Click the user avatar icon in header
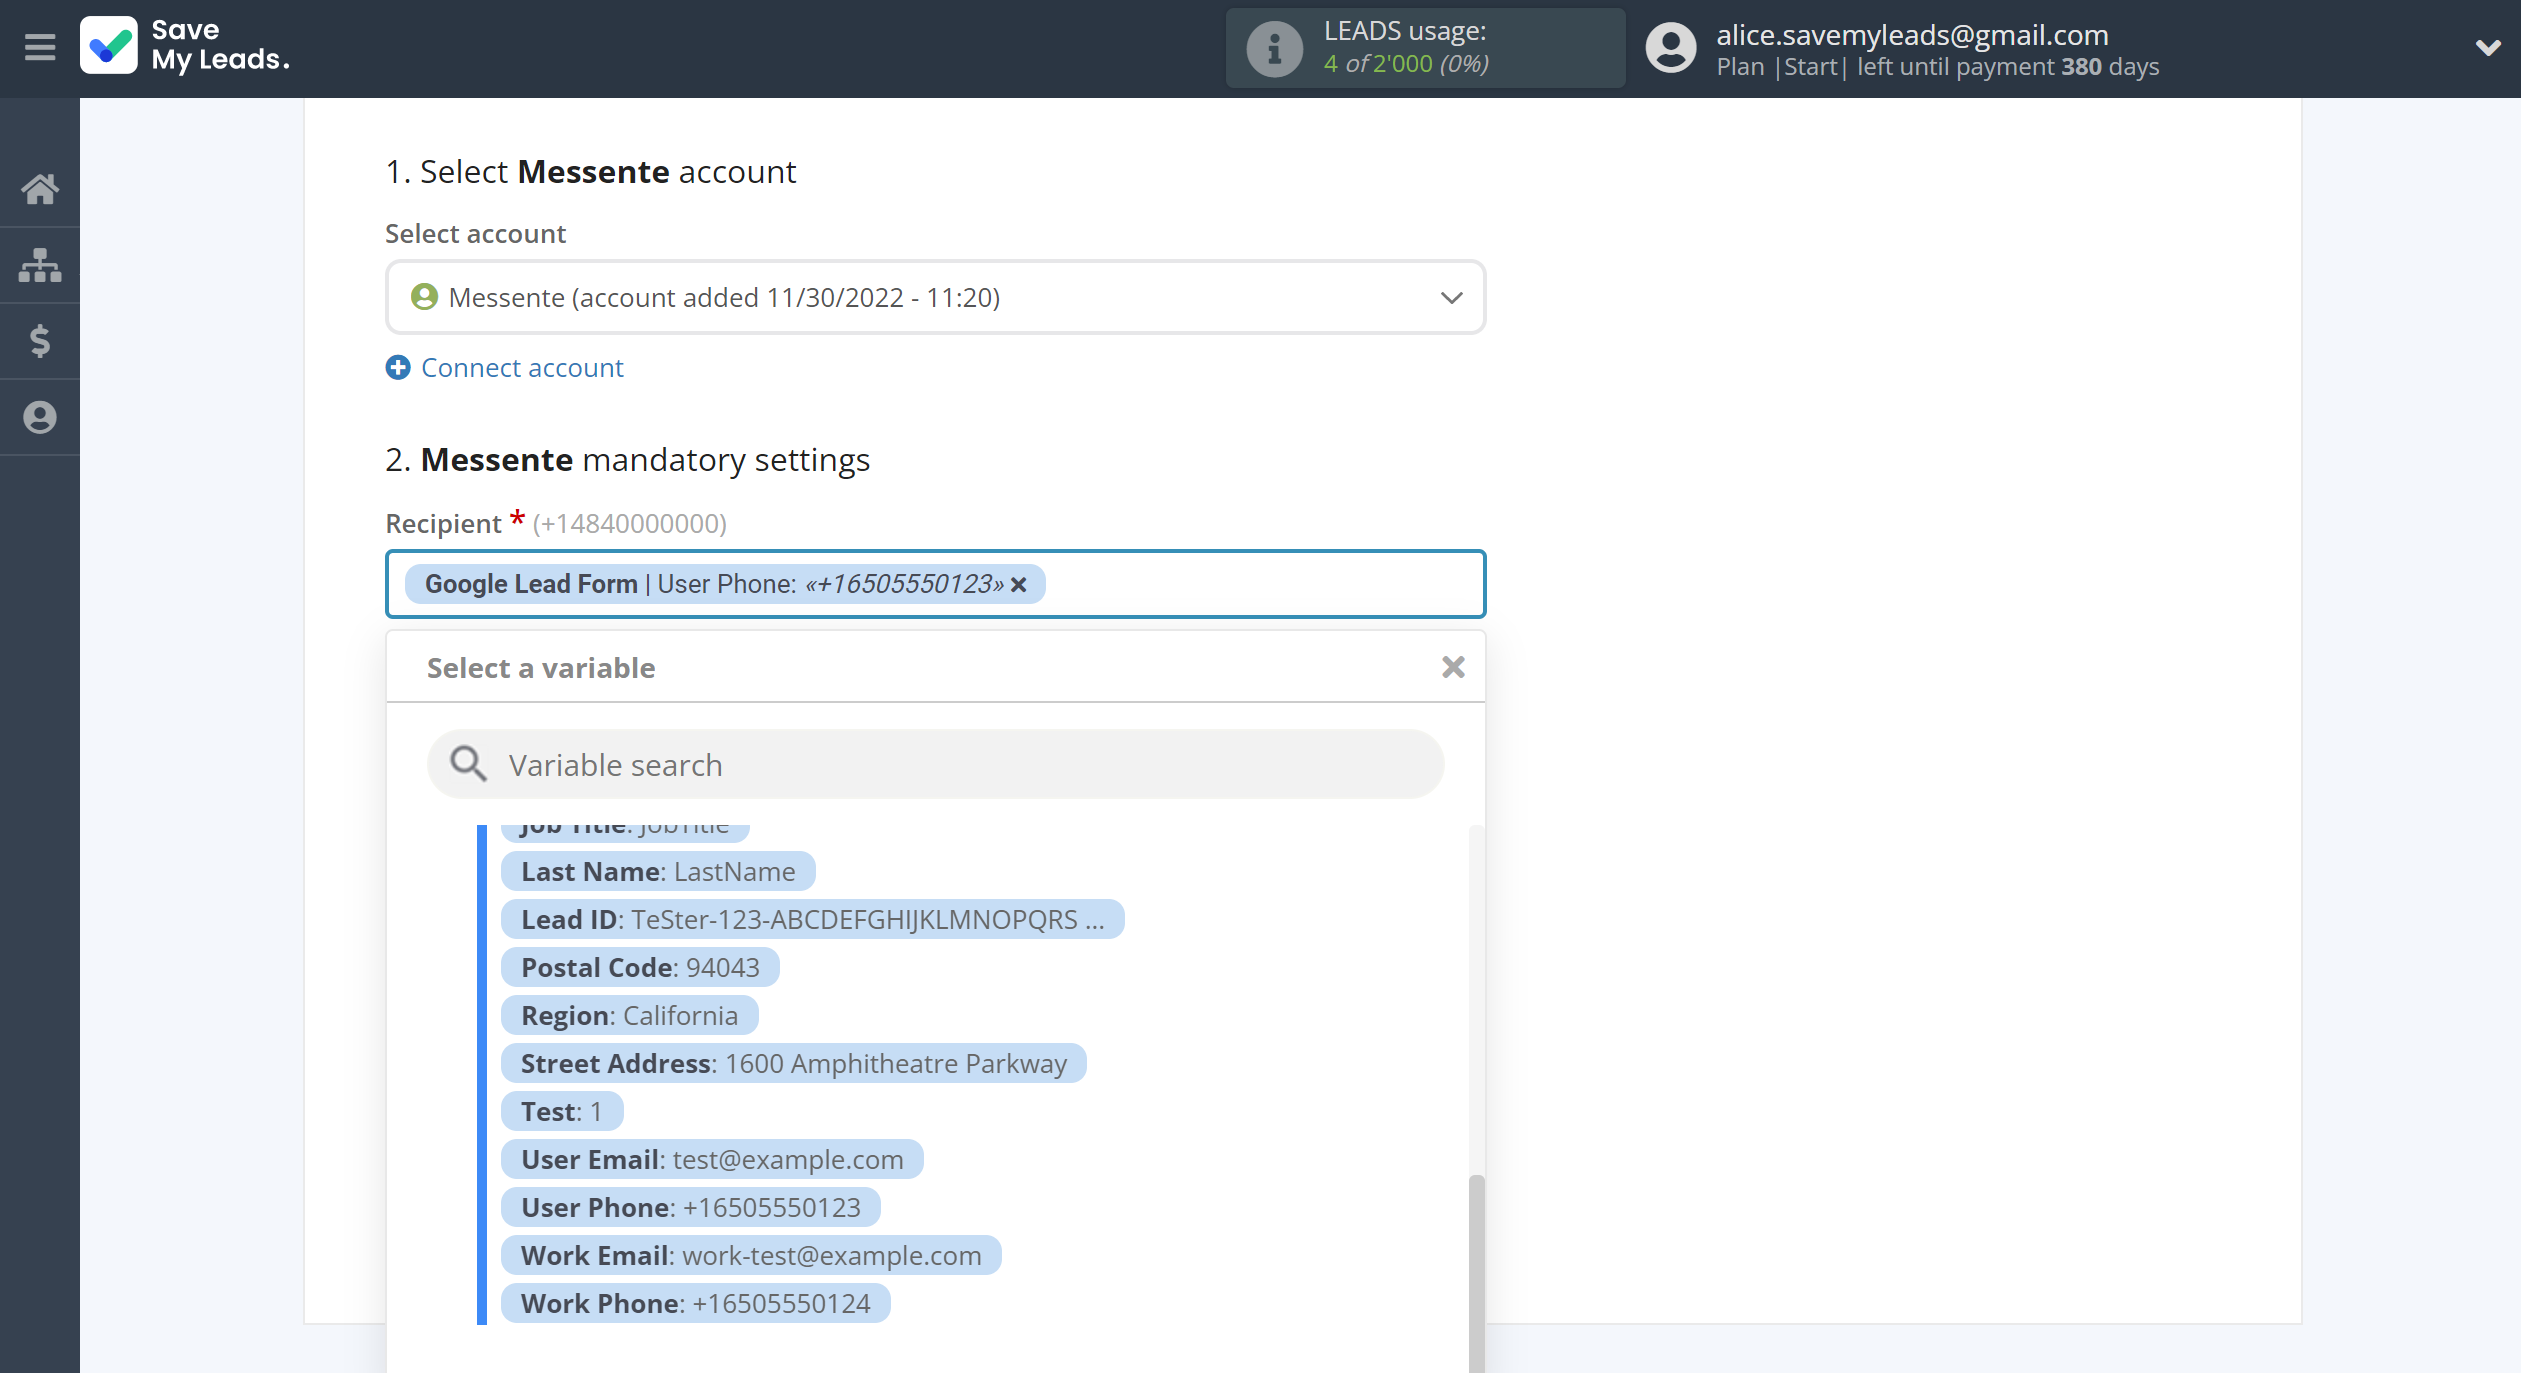2521x1373 pixels. (1671, 48)
